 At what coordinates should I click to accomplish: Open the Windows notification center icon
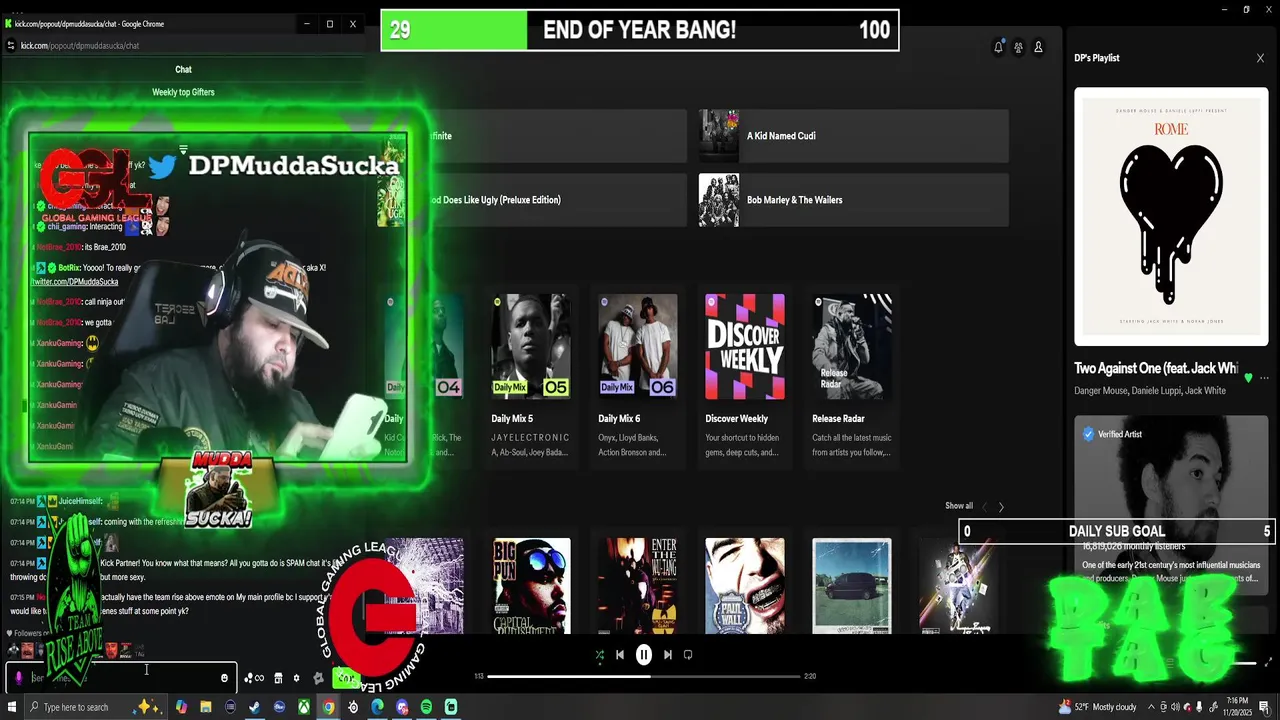tap(1265, 707)
